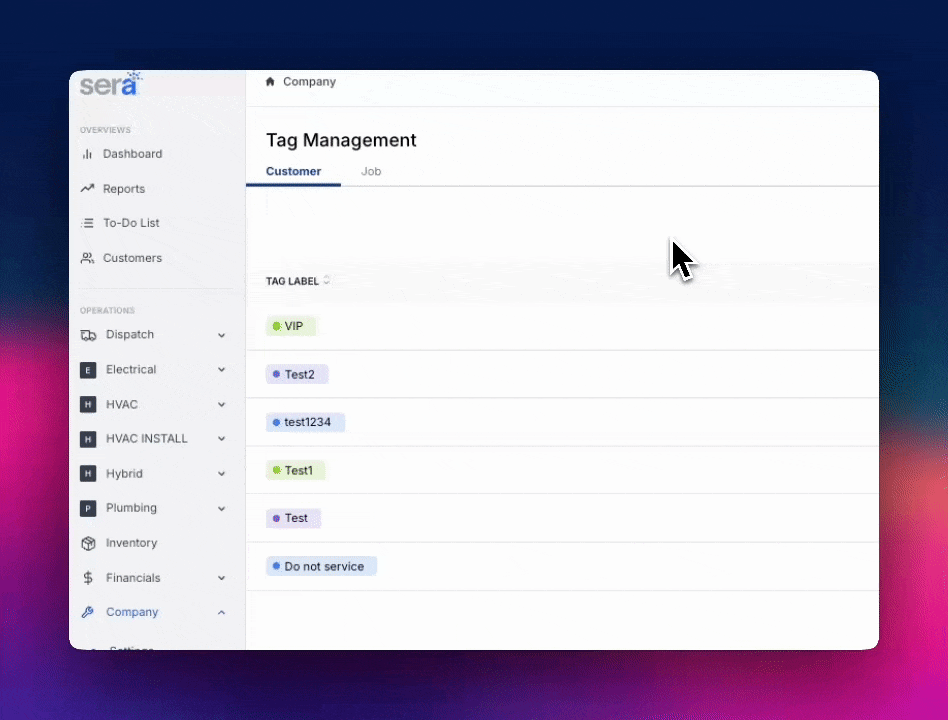This screenshot has width=948, height=720.
Task: Click the Financials label in sidebar
Action: pos(133,578)
